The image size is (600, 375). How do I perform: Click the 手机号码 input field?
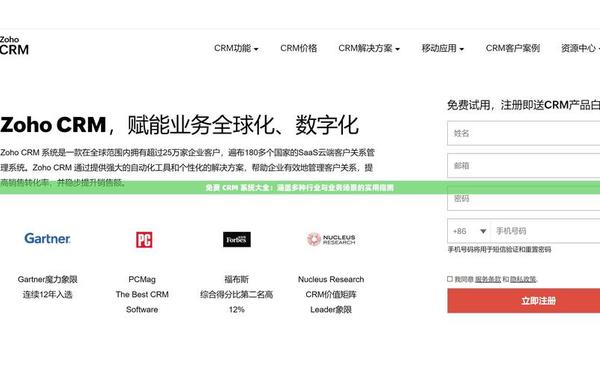tap(545, 231)
